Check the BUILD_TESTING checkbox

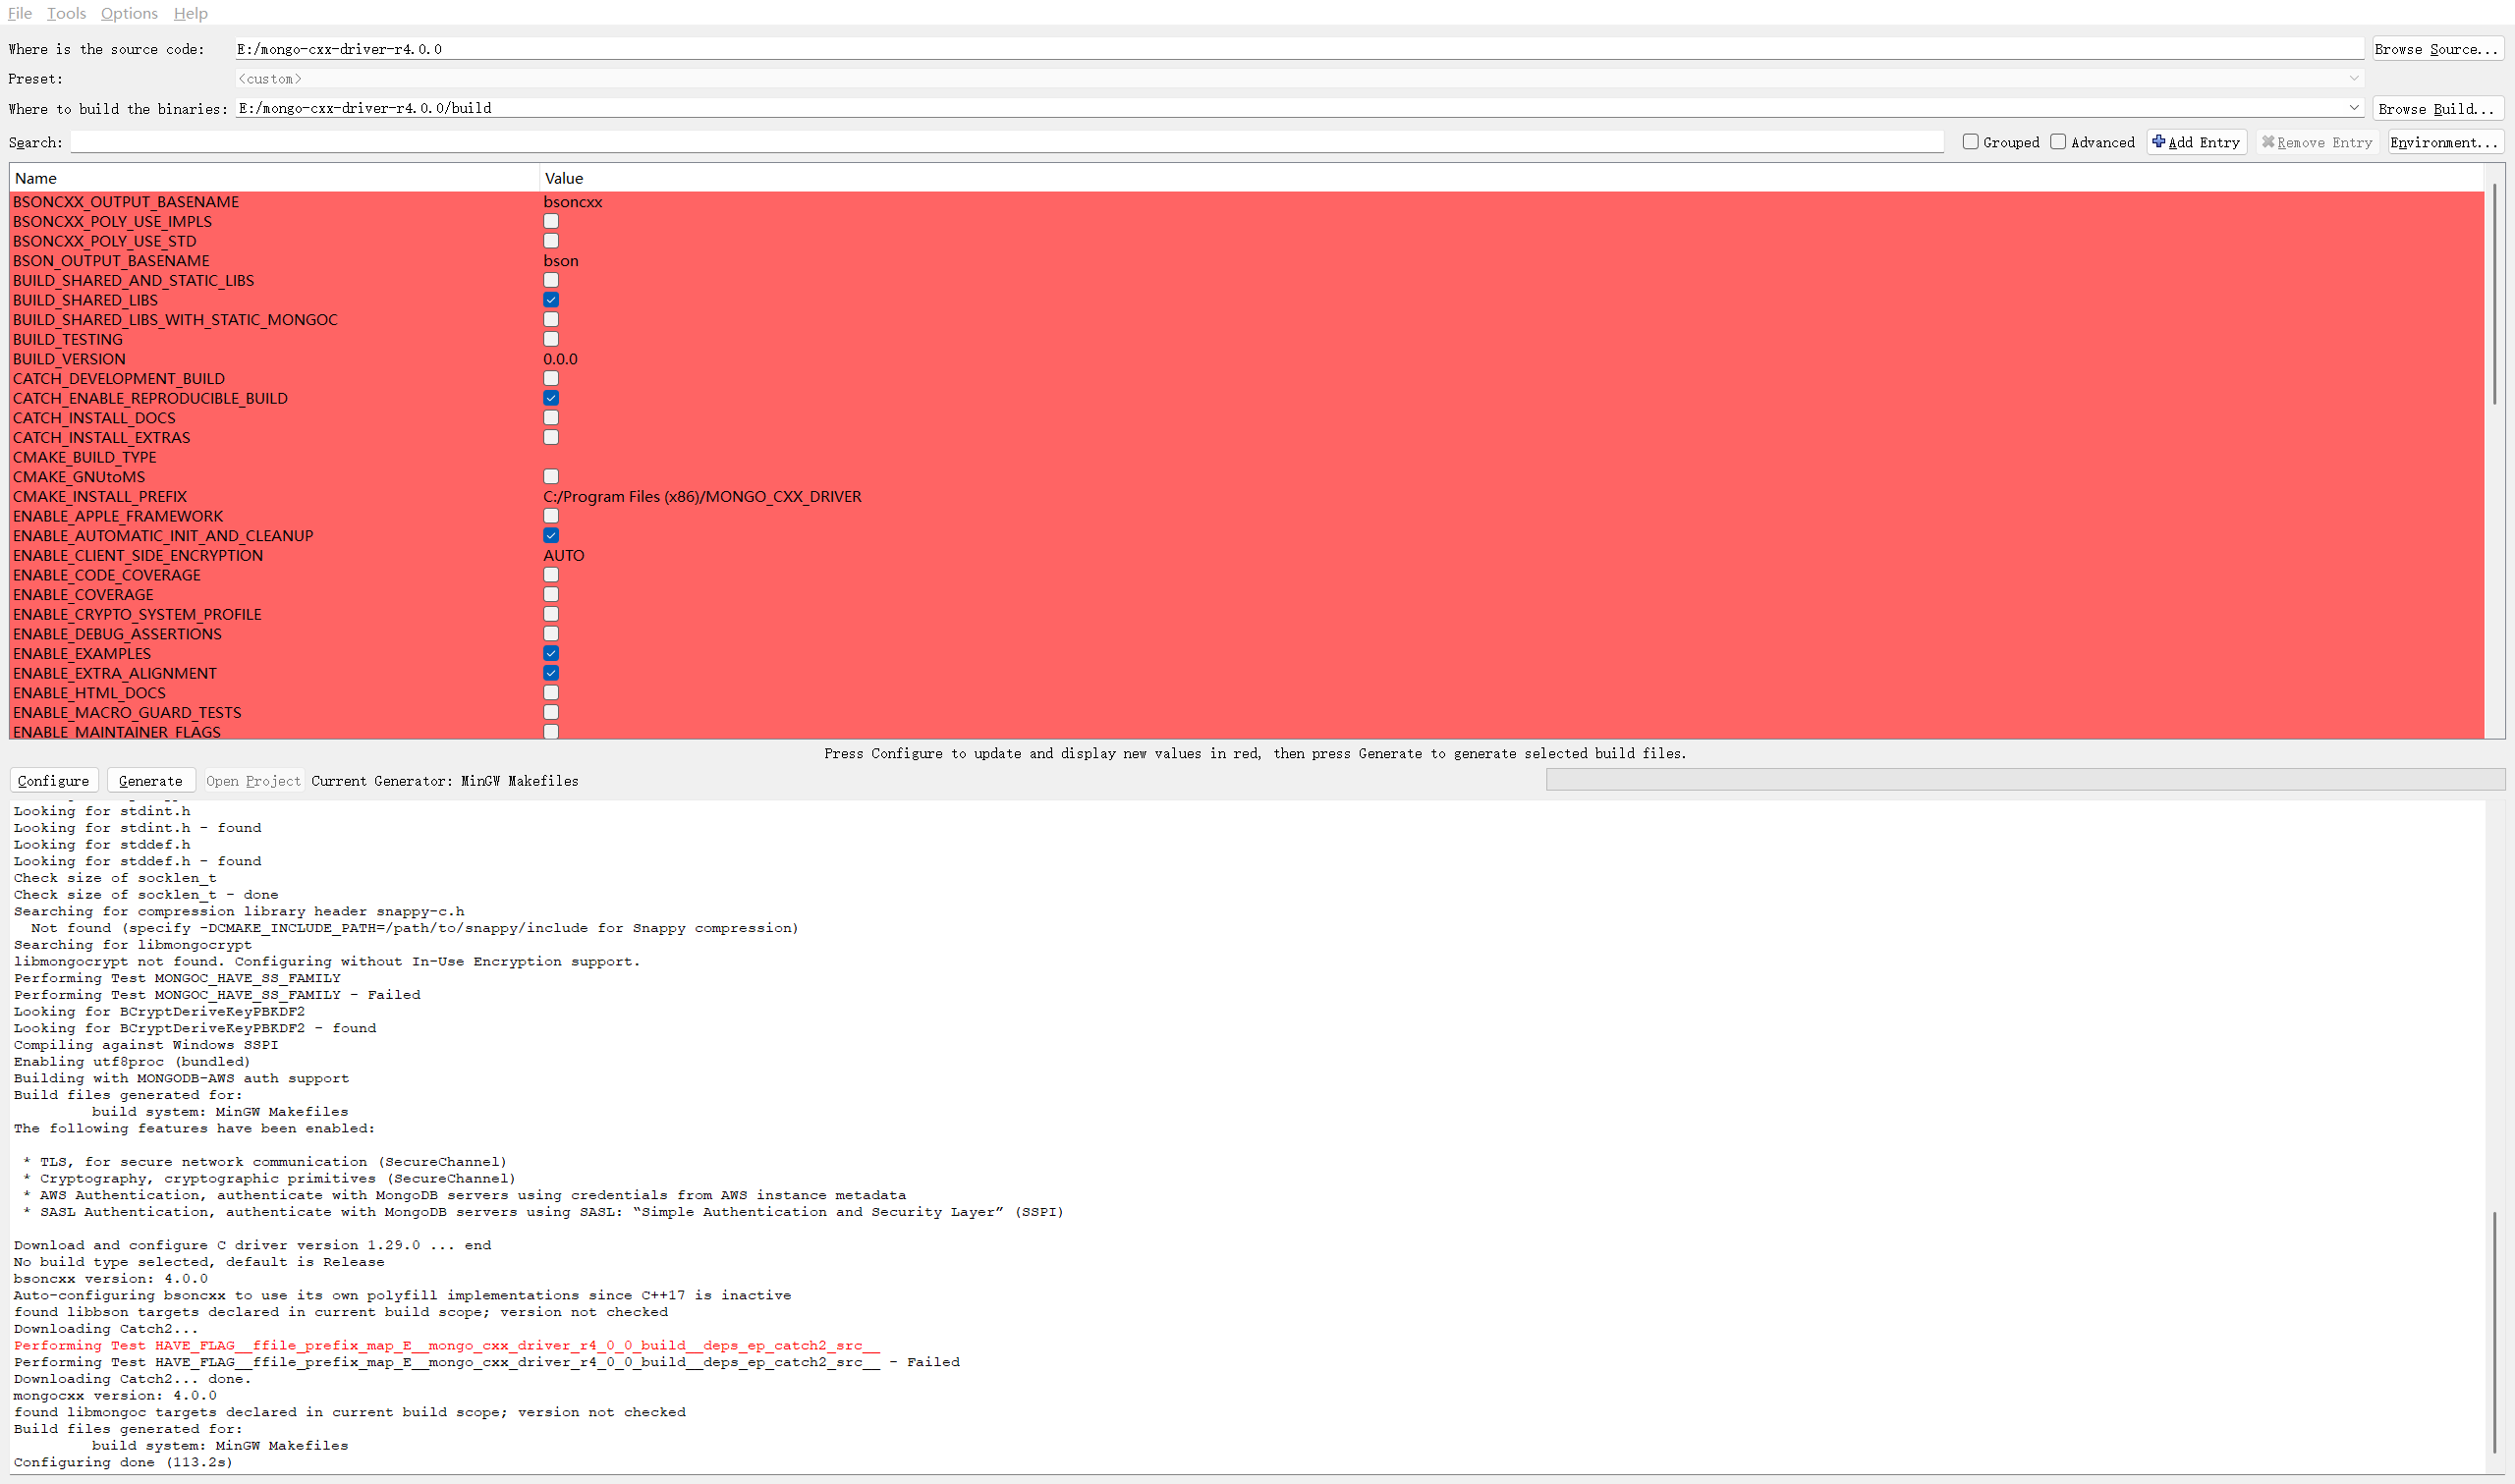[551, 339]
